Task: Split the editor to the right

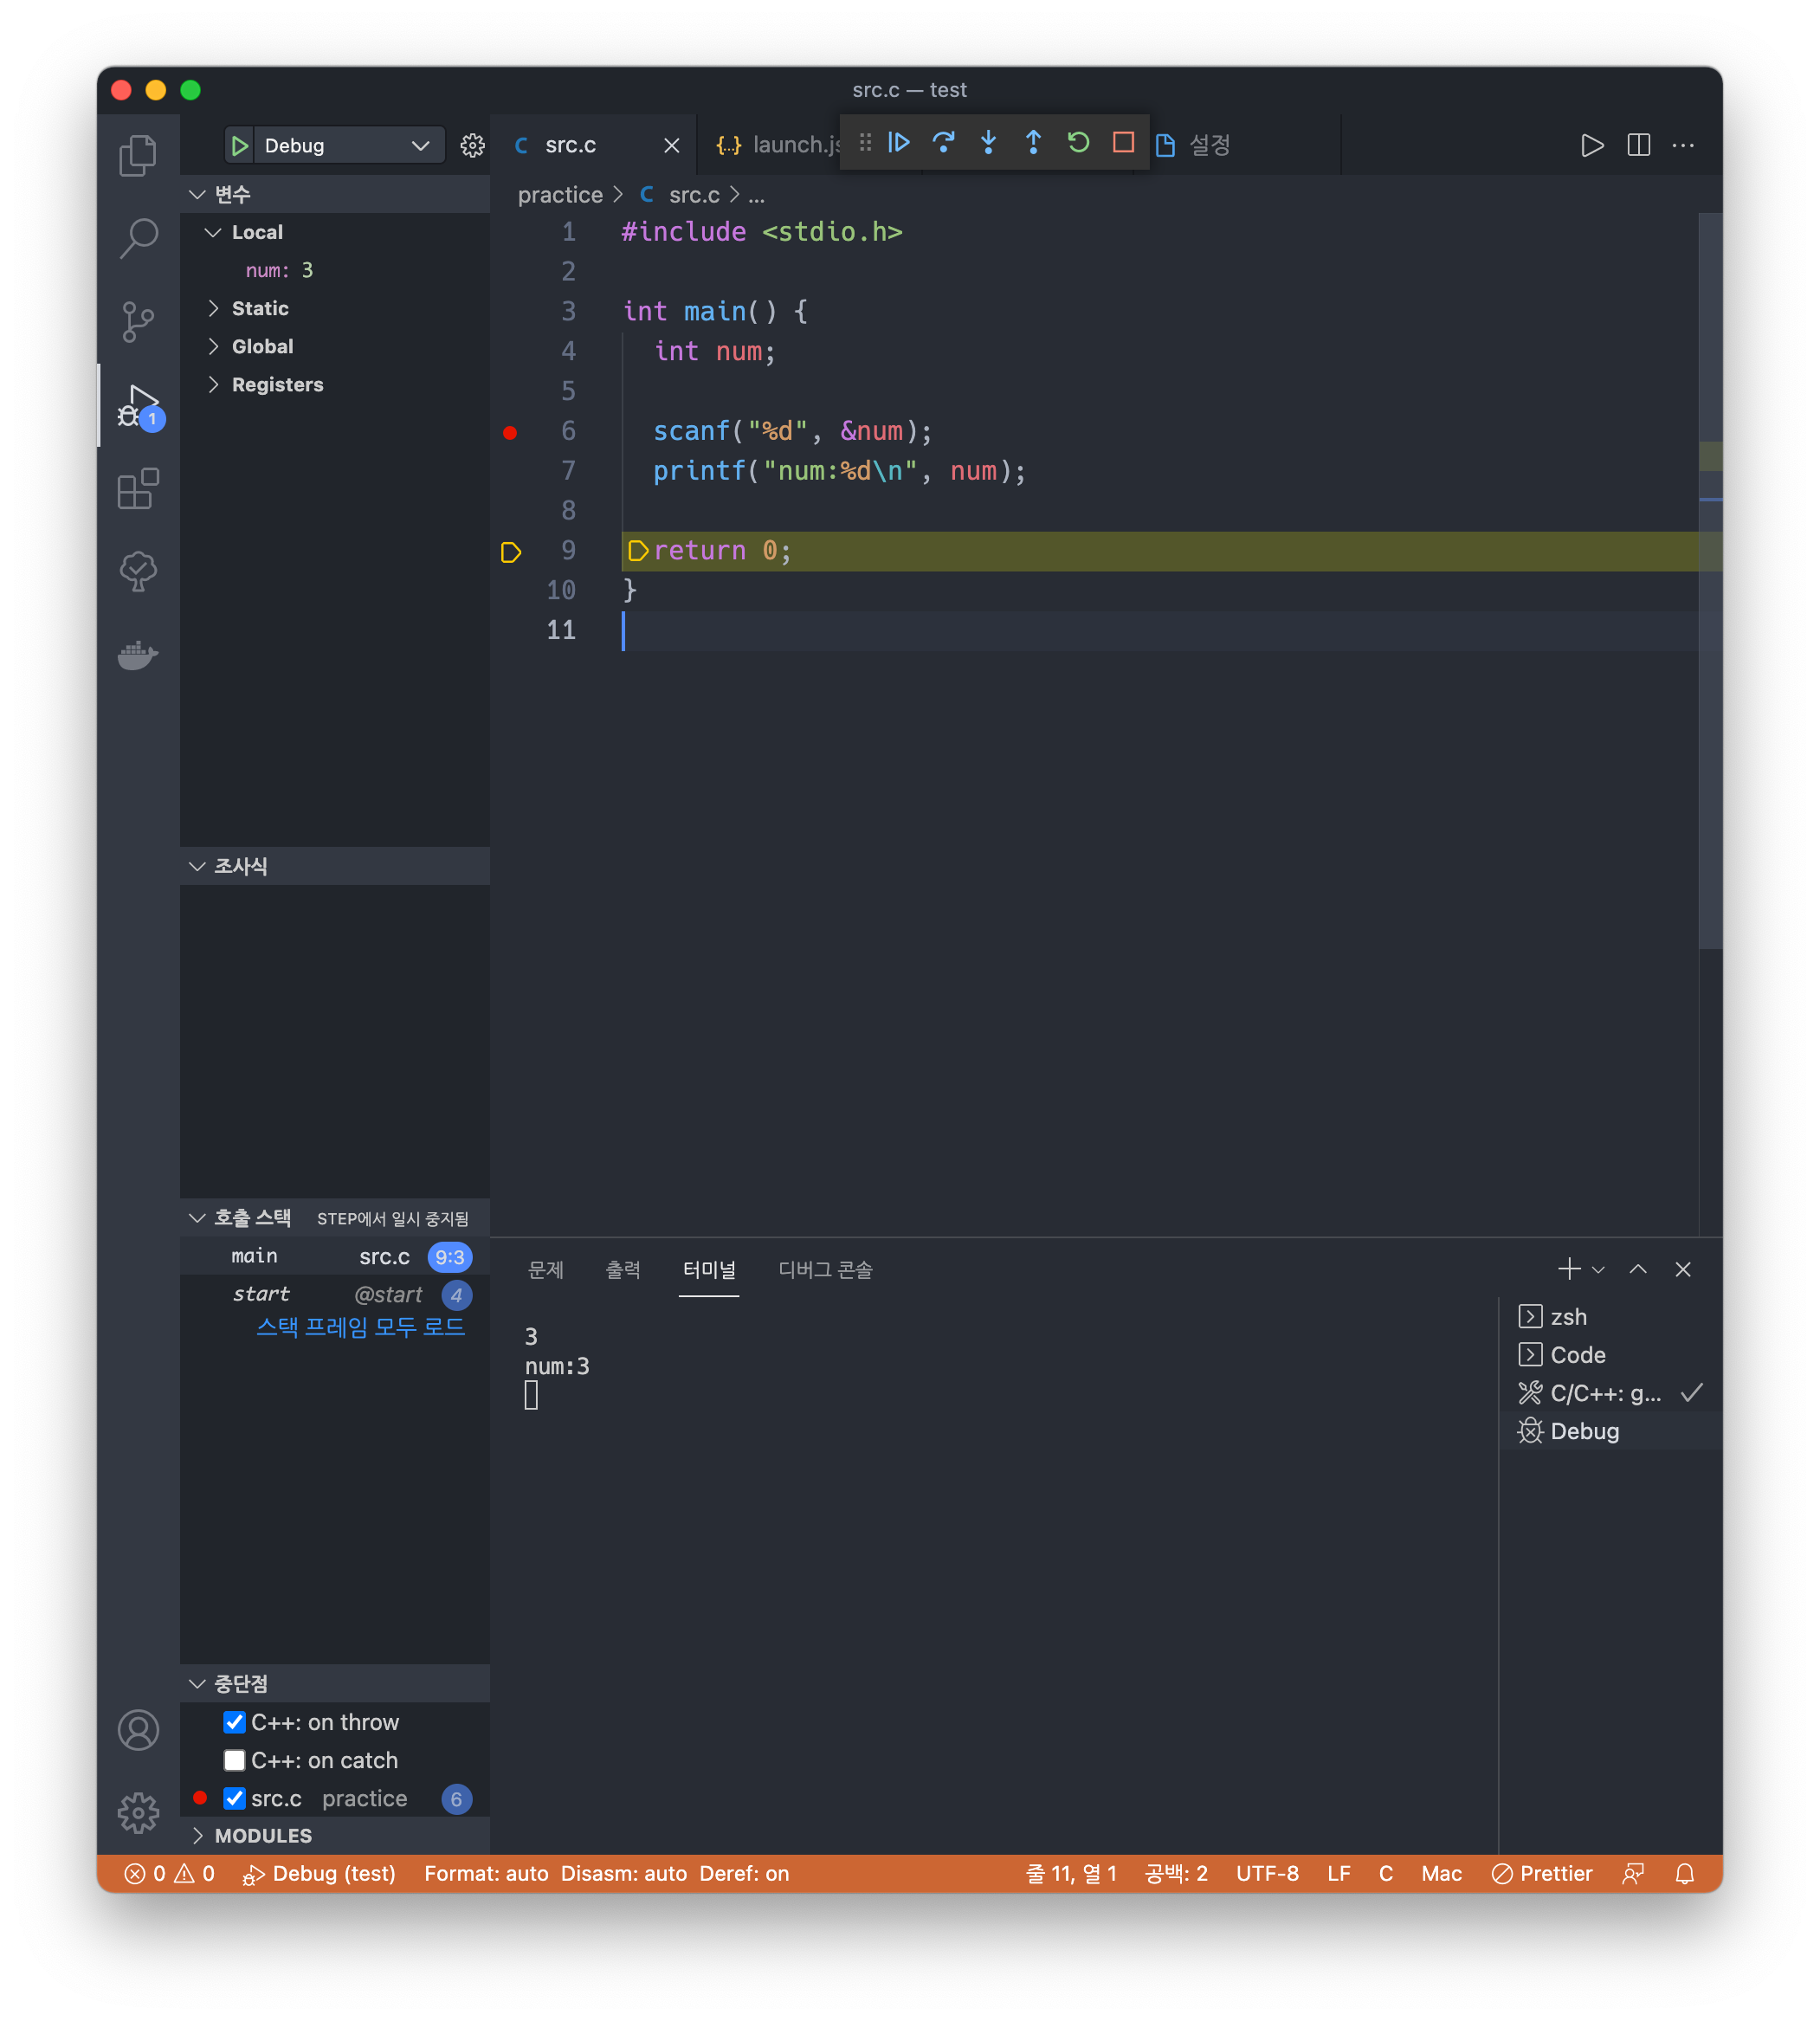Action: point(1638,145)
